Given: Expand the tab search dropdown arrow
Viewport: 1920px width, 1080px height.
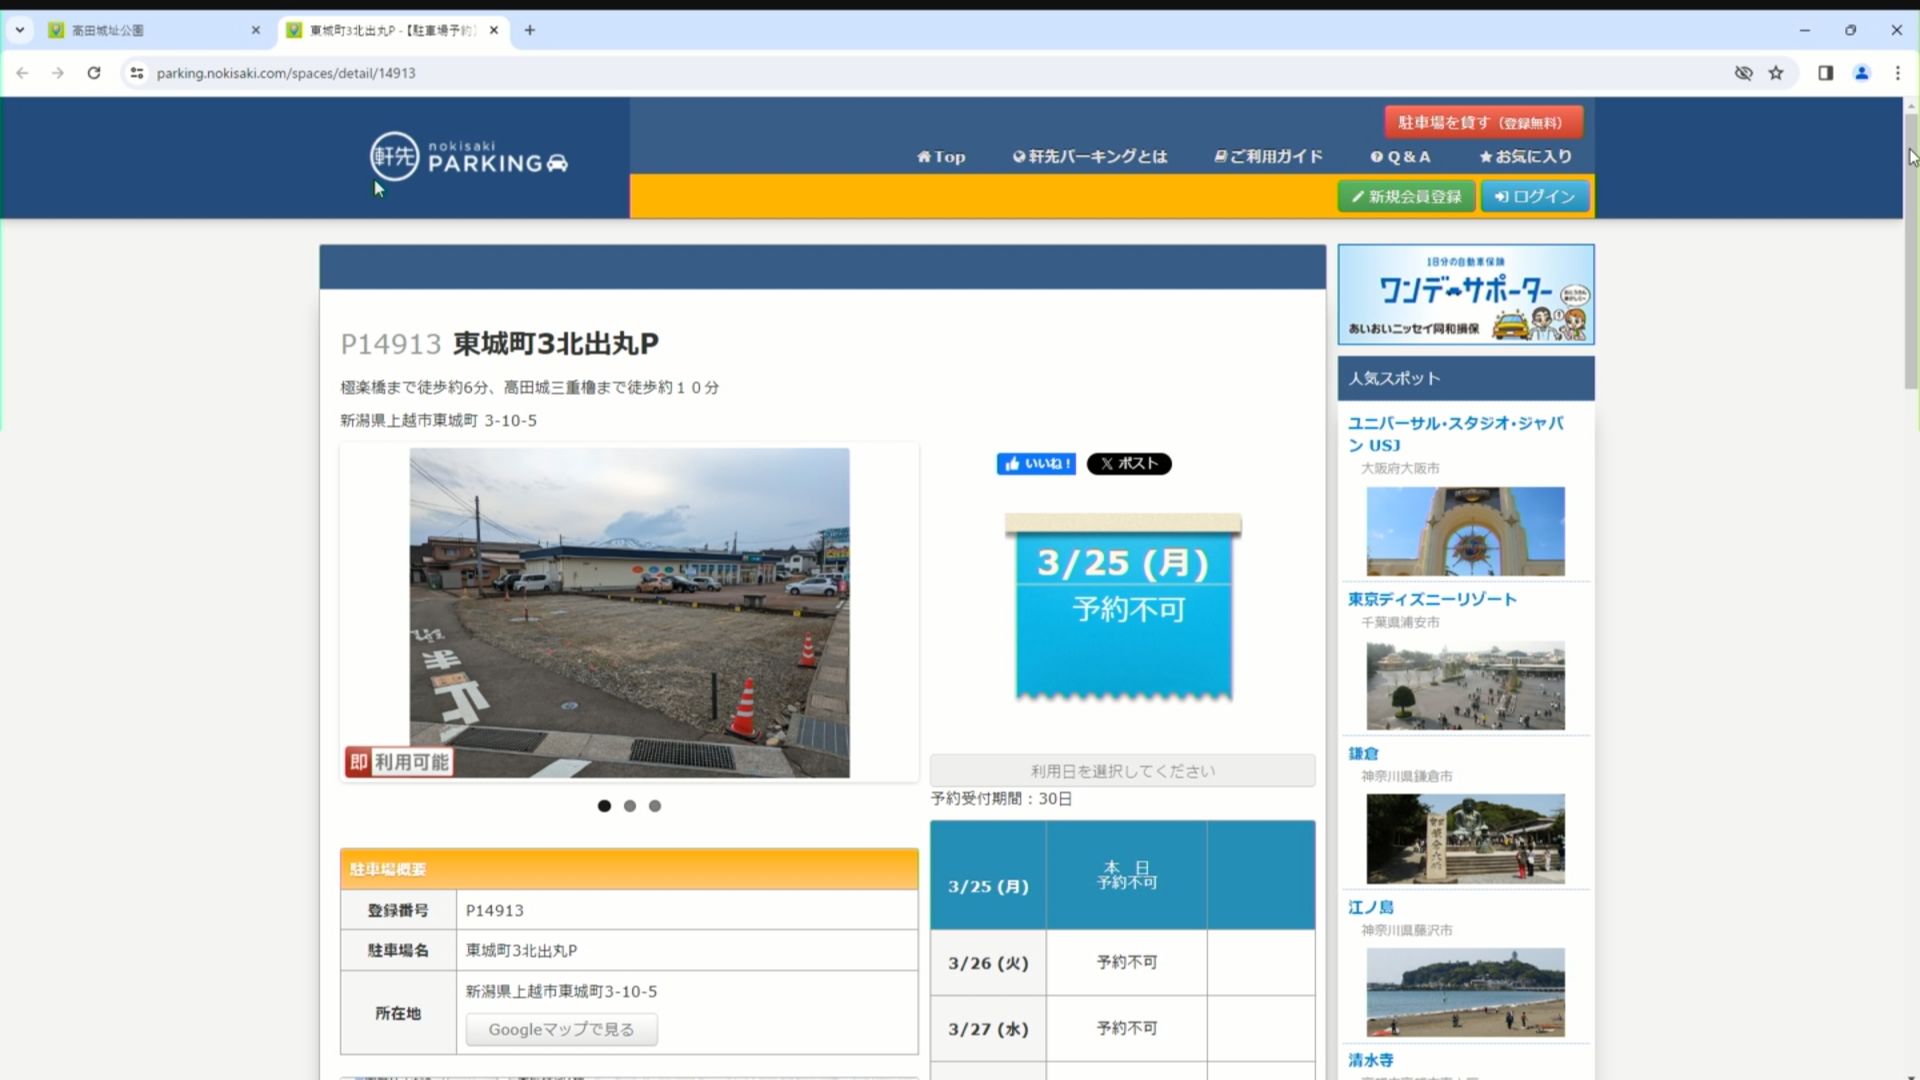Looking at the screenshot, I should click(19, 30).
